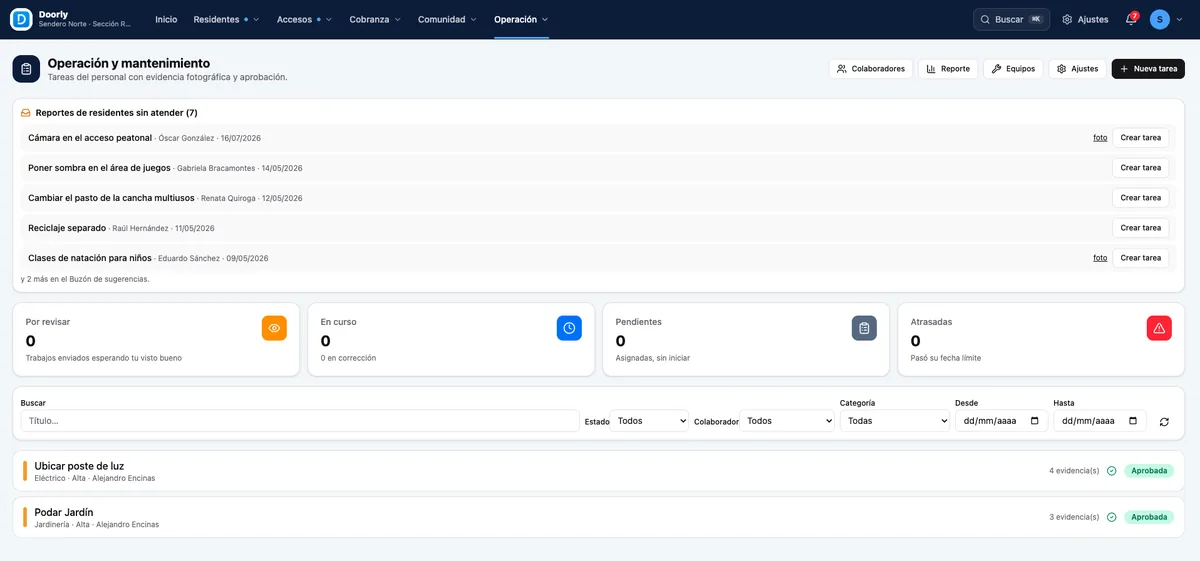
Task: Open the Cobranza menu
Action: 375,19
